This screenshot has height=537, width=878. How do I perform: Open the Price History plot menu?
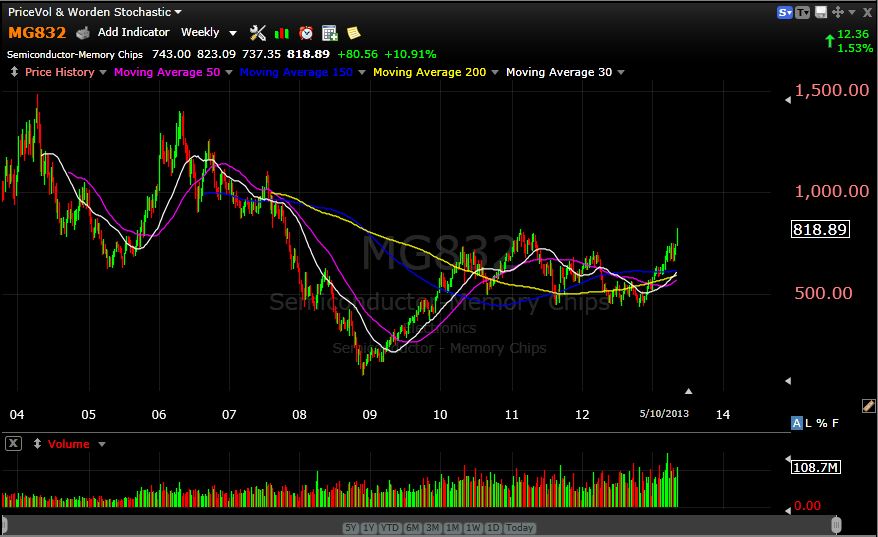pyautogui.click(x=59, y=72)
